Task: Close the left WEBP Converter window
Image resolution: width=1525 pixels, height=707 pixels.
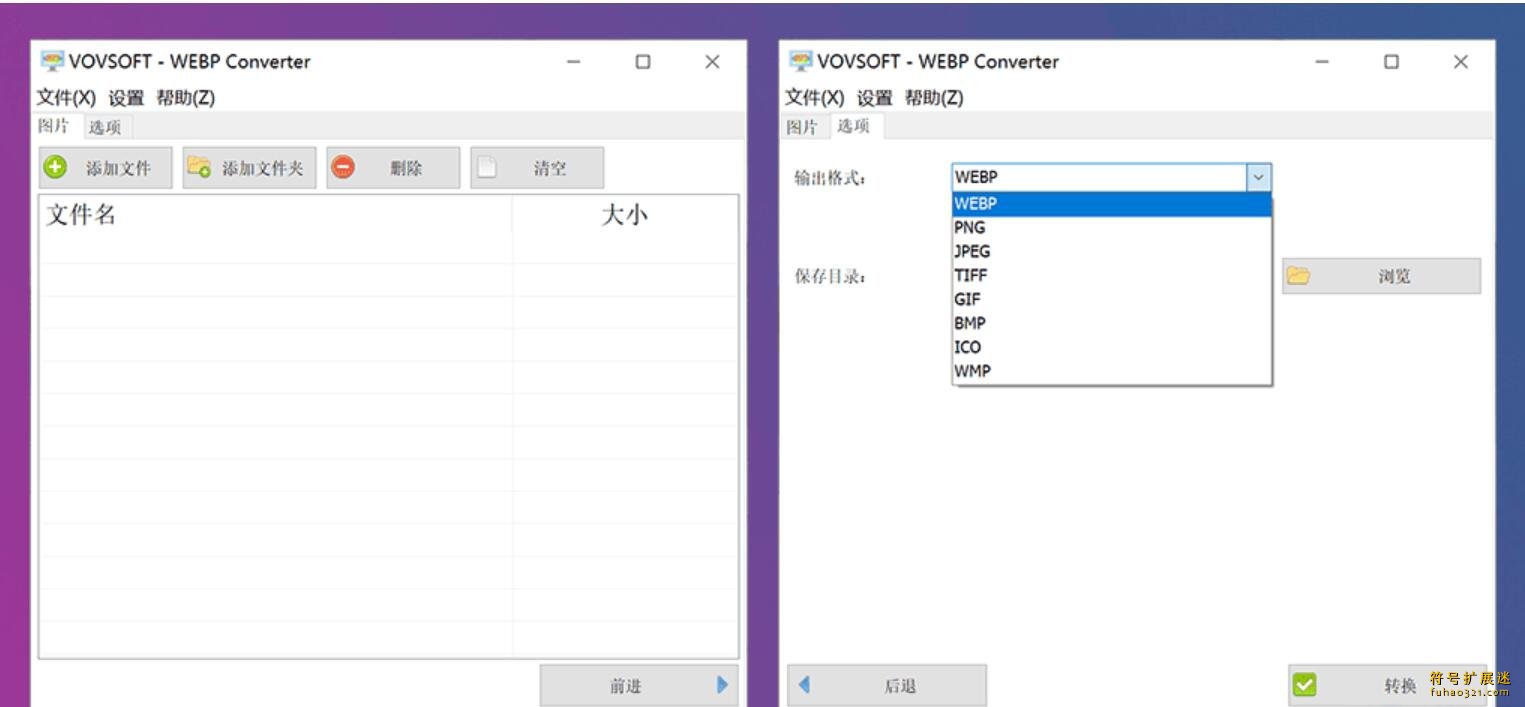Action: click(x=712, y=62)
